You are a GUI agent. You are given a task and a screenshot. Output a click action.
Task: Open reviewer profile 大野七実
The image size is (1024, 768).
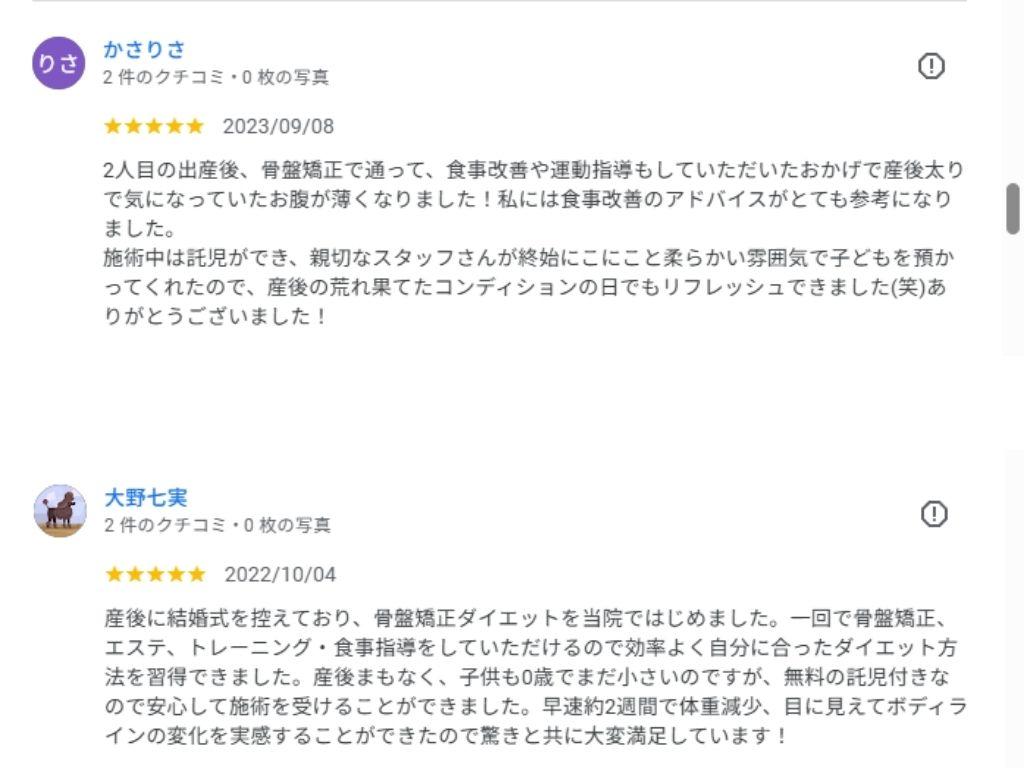coord(145,497)
